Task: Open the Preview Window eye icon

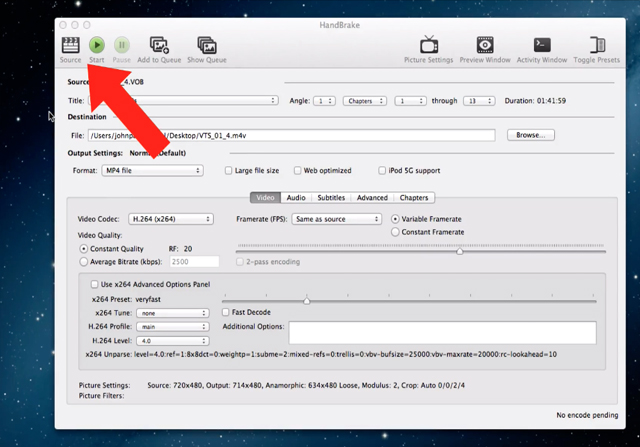Action: click(x=485, y=44)
